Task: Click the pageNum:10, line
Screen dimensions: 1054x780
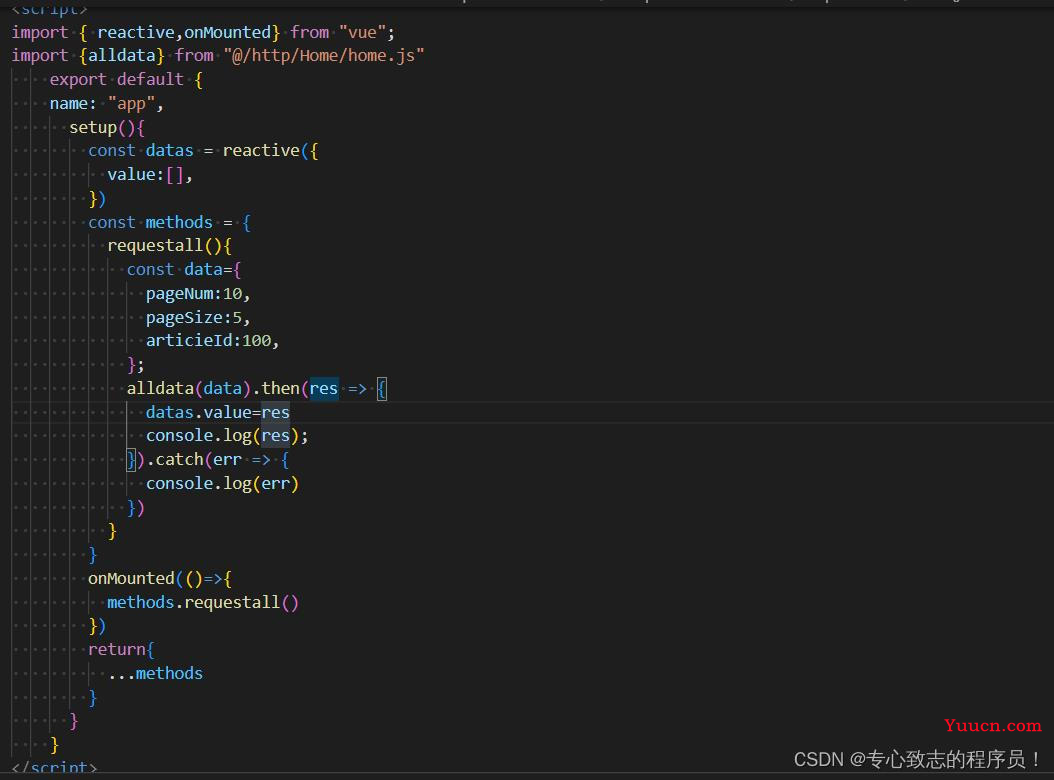Action: [198, 294]
